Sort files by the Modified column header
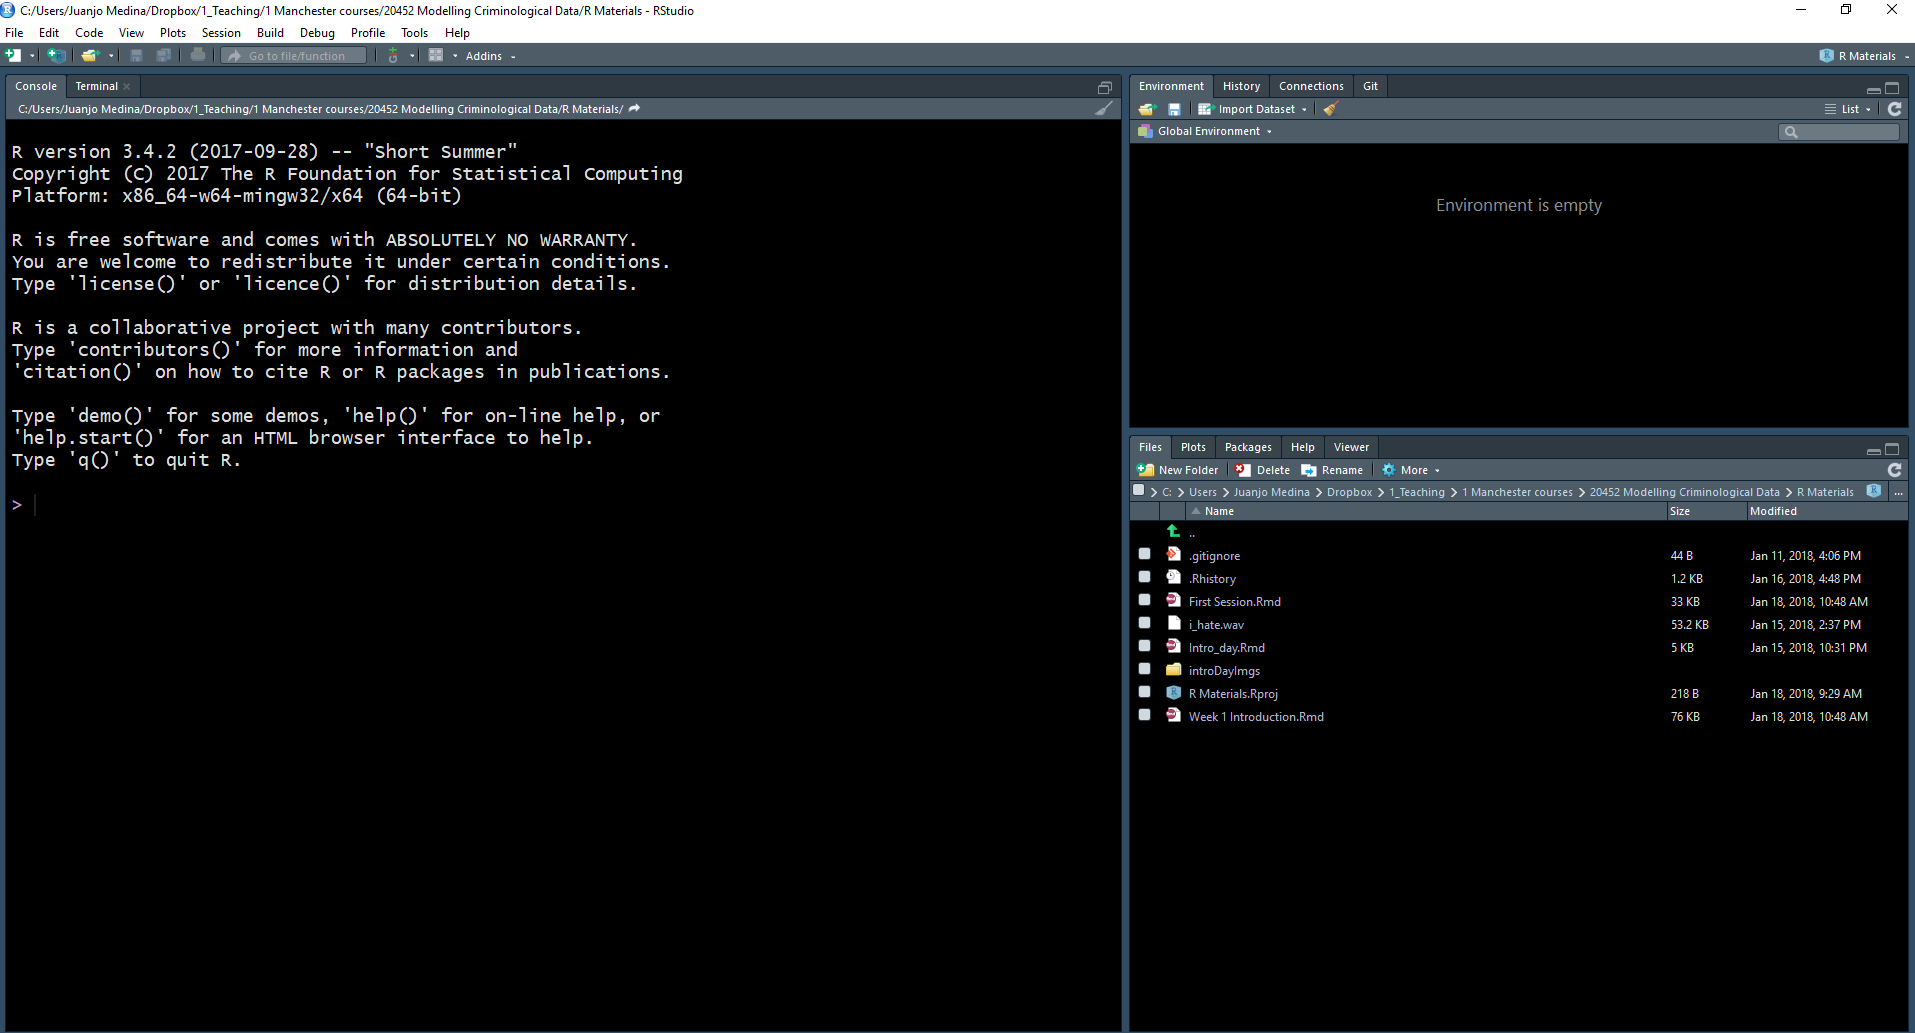 (1773, 511)
